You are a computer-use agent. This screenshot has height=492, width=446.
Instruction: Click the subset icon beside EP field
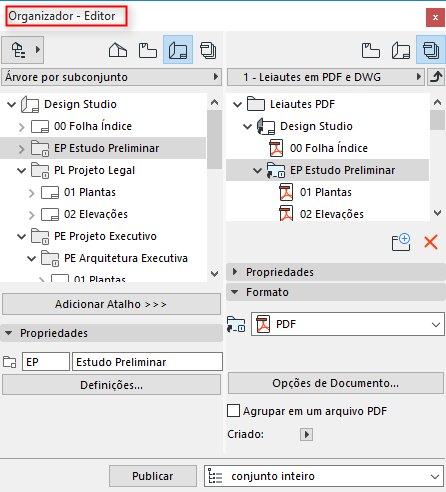coord(9,362)
